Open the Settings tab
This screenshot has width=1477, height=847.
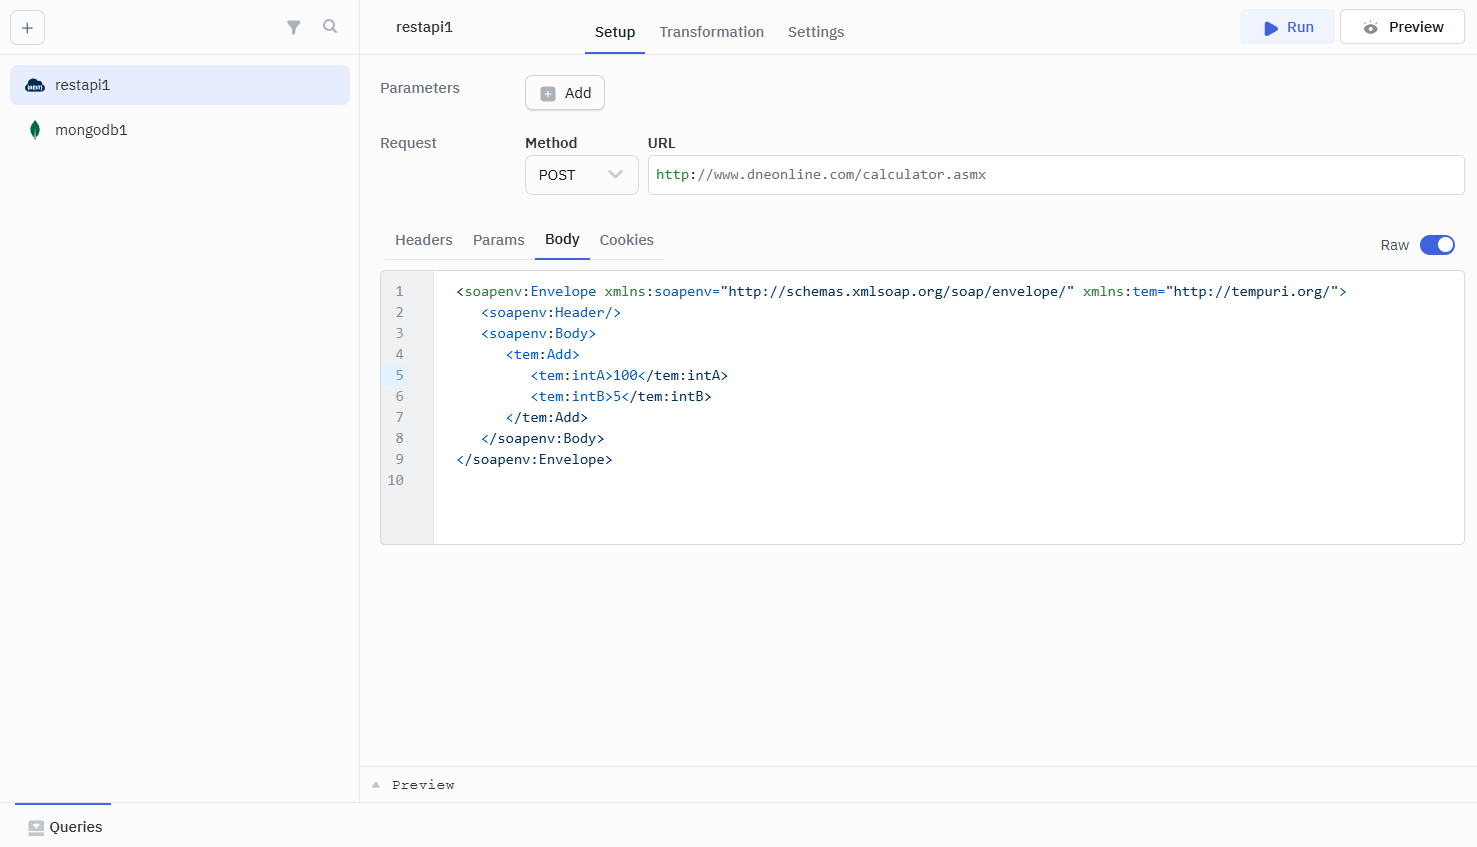[815, 32]
